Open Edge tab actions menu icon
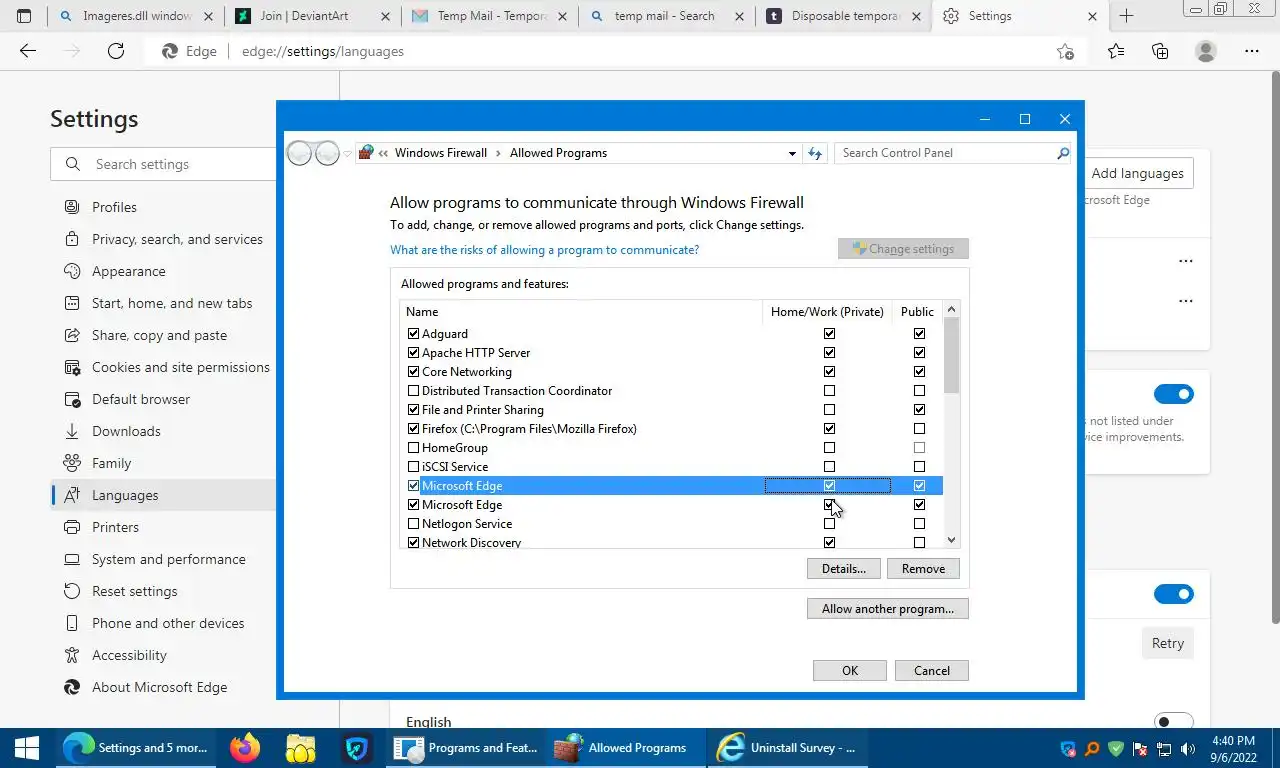The width and height of the screenshot is (1280, 768). click(25, 16)
